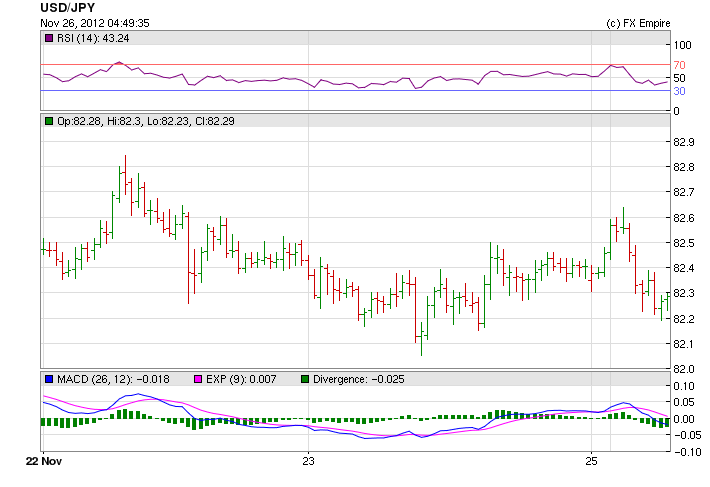Click the RSI 100 axis label
The image size is (710, 487).
pyautogui.click(x=682, y=45)
